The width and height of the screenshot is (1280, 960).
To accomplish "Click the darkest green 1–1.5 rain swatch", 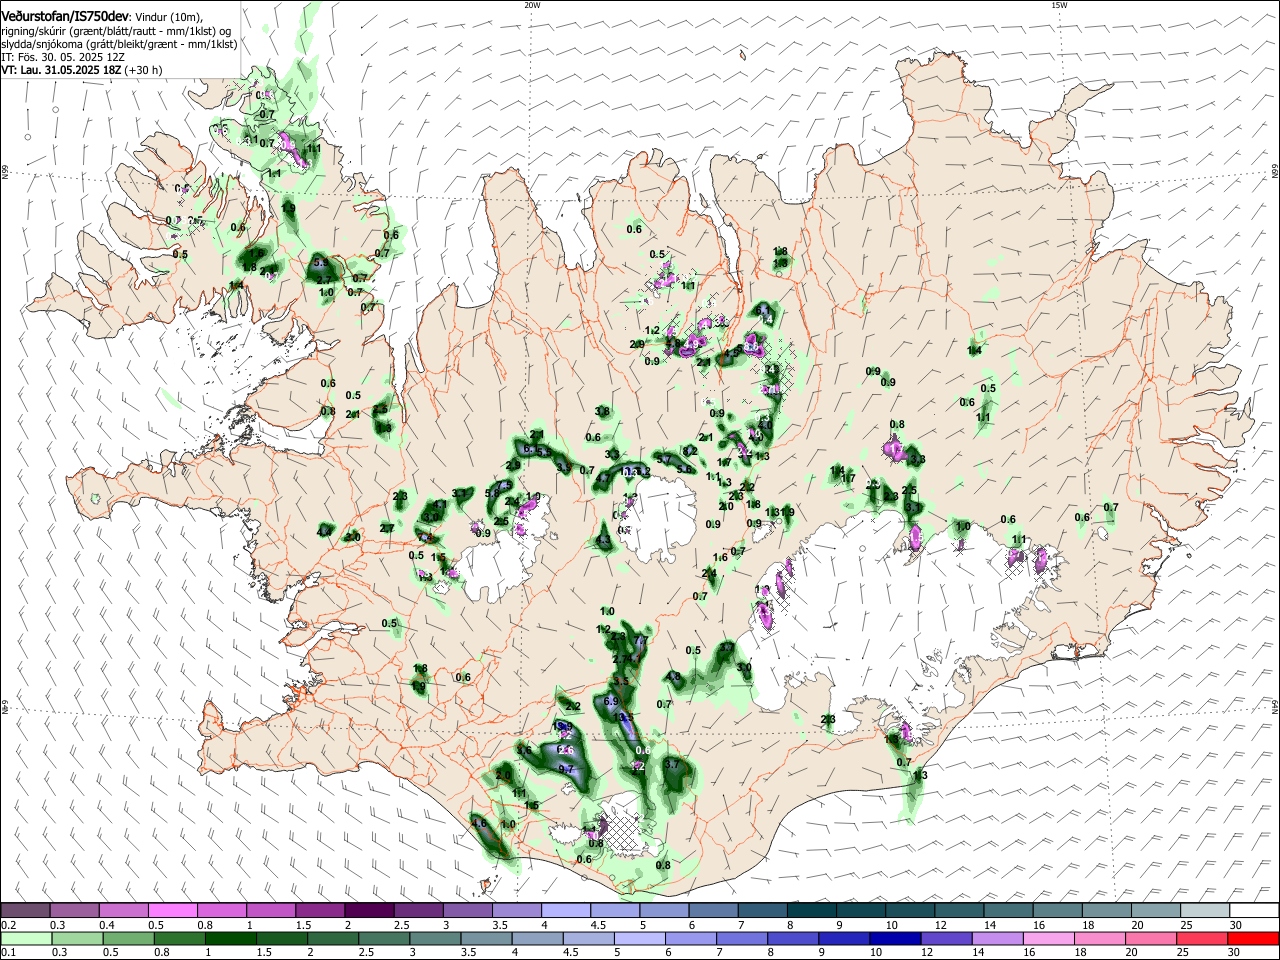I will tap(232, 938).
